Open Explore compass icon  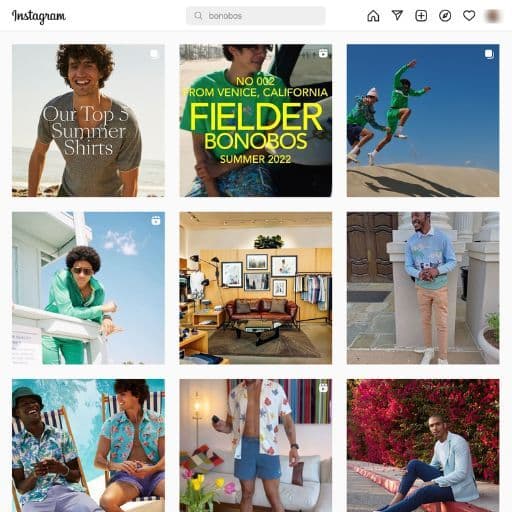click(x=445, y=16)
